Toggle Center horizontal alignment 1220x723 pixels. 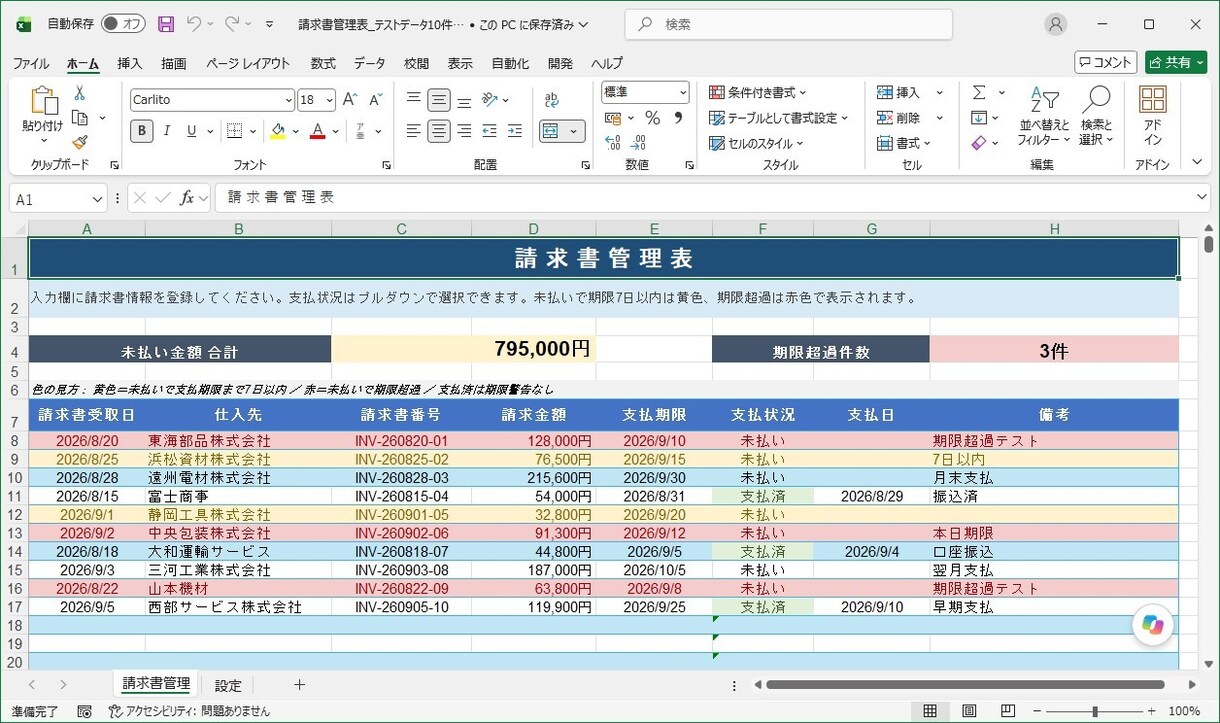[x=439, y=131]
